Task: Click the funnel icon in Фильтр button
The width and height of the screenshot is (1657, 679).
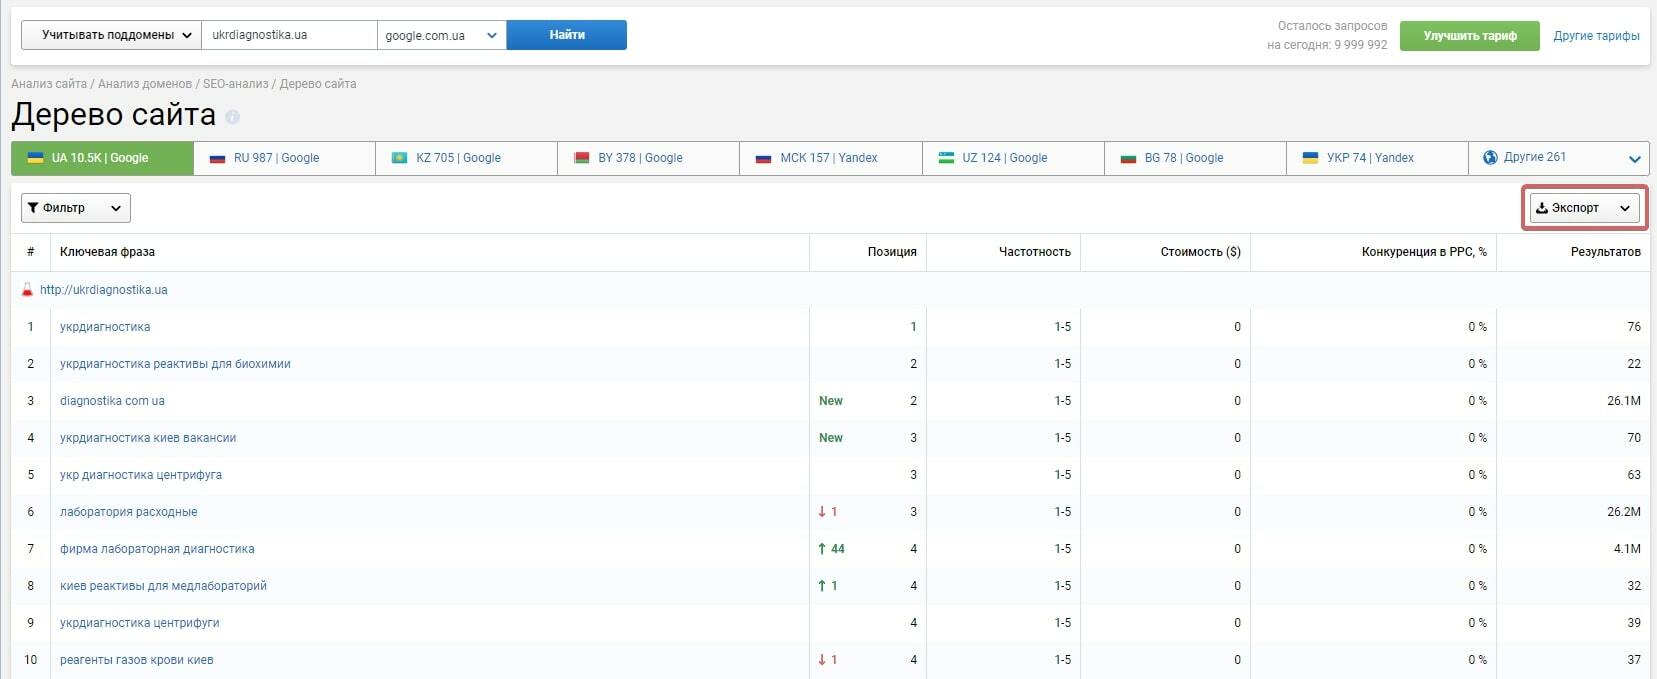Action: point(33,208)
